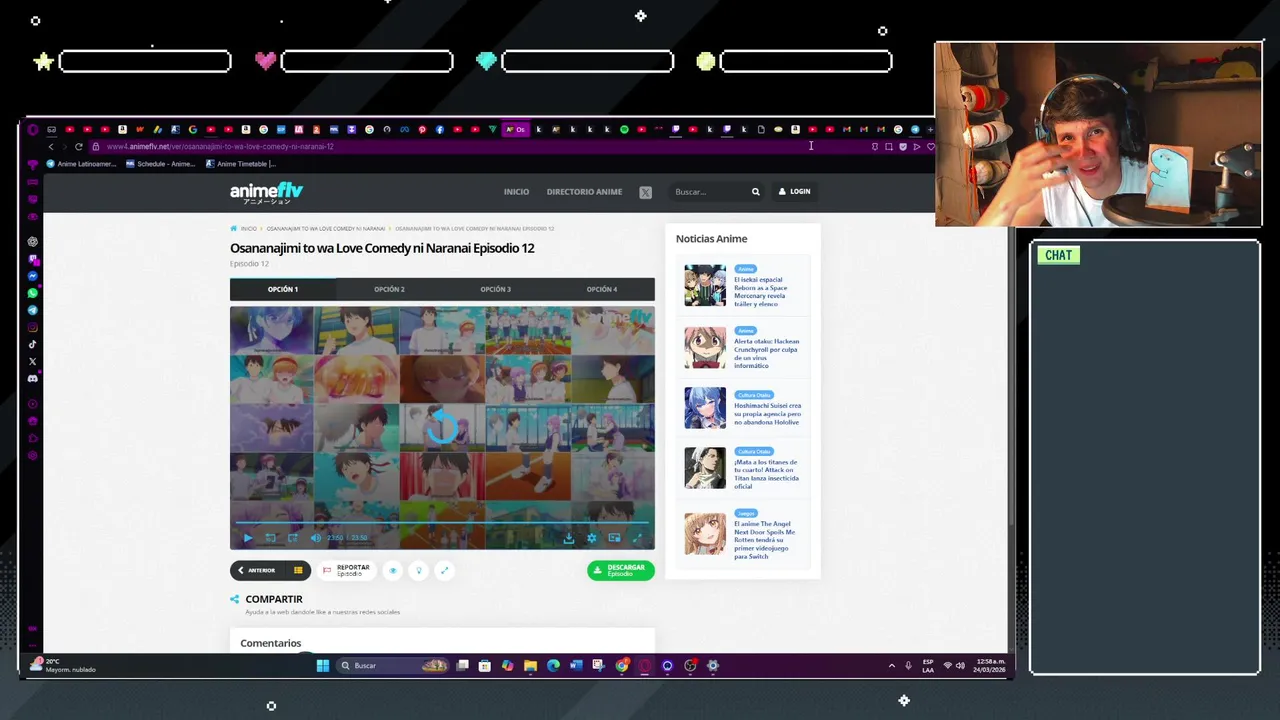
Task: Mute the video player volume
Action: [316, 538]
